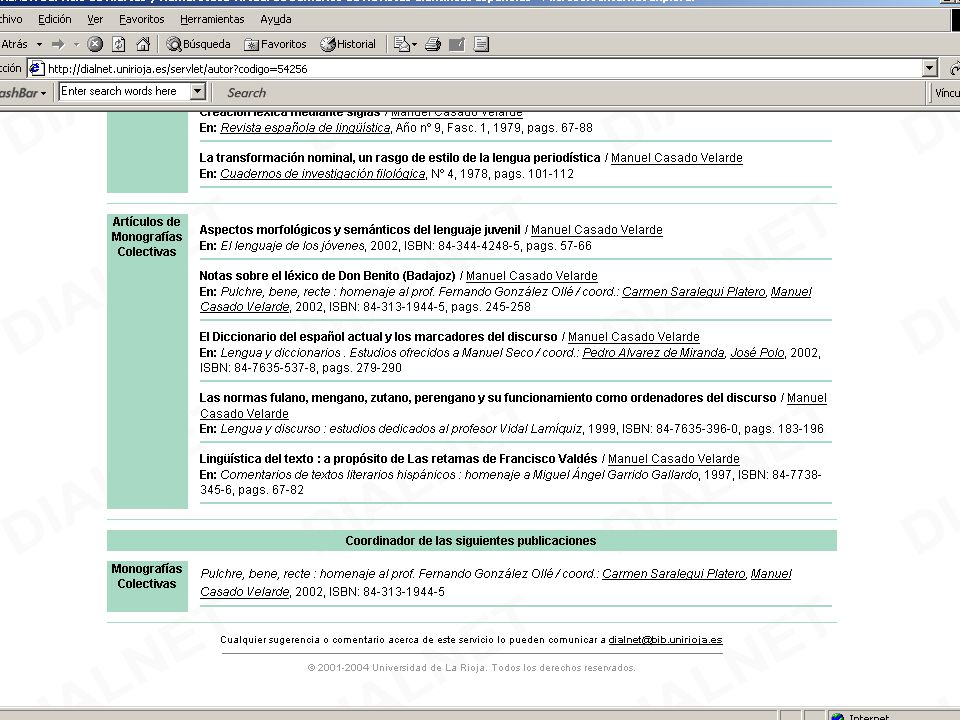Open the Favoritos menu in the menu bar
The width and height of the screenshot is (960, 720).
(141, 19)
